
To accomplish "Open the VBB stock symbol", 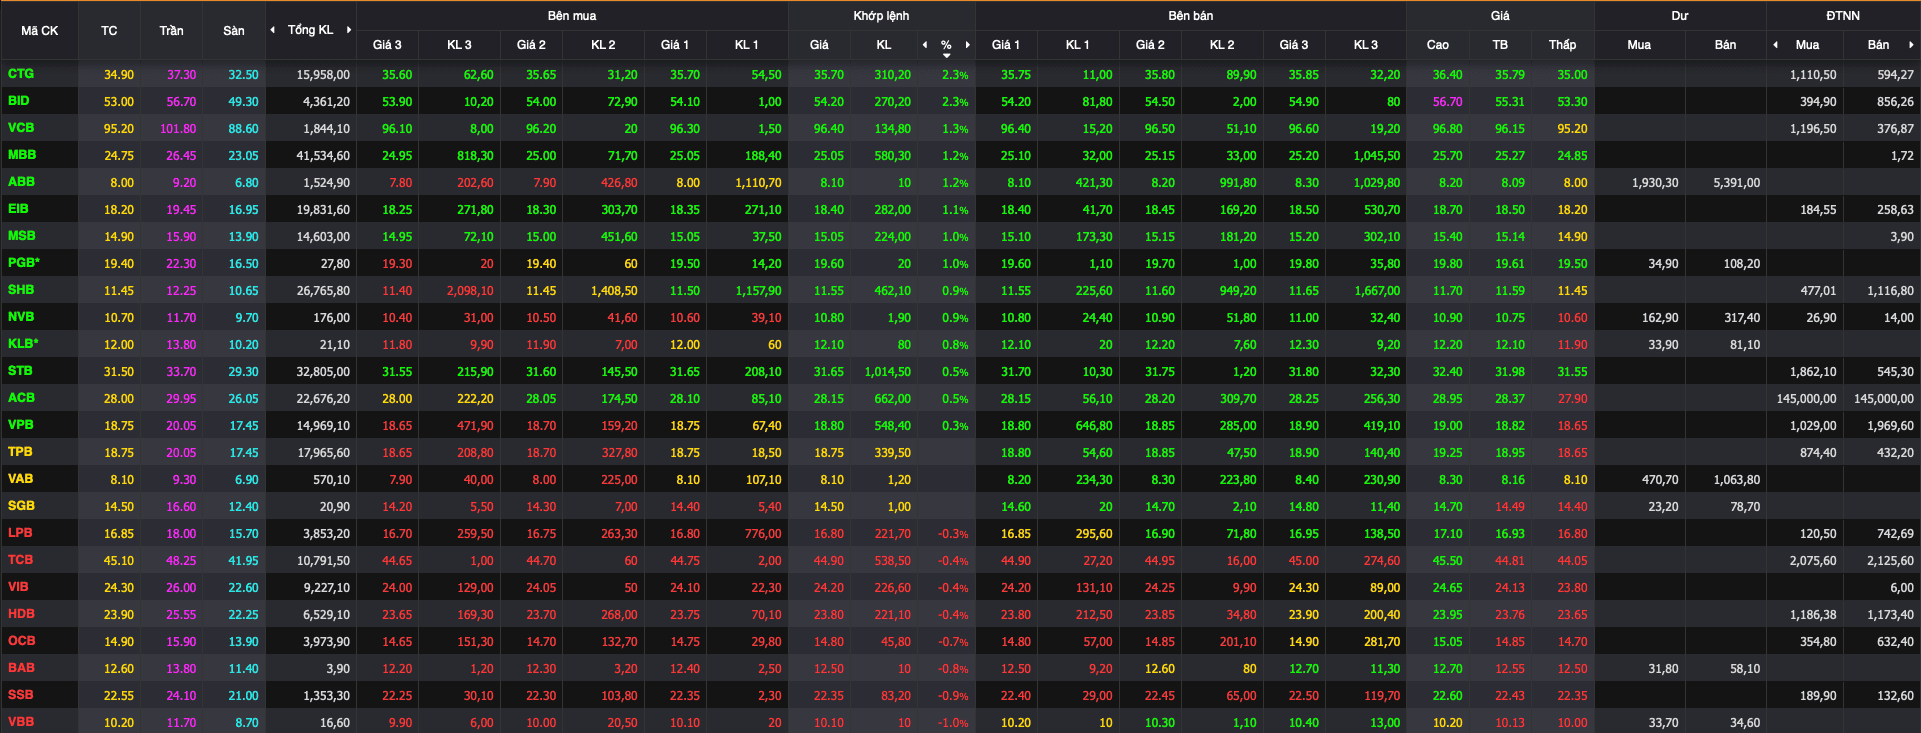I will point(21,722).
